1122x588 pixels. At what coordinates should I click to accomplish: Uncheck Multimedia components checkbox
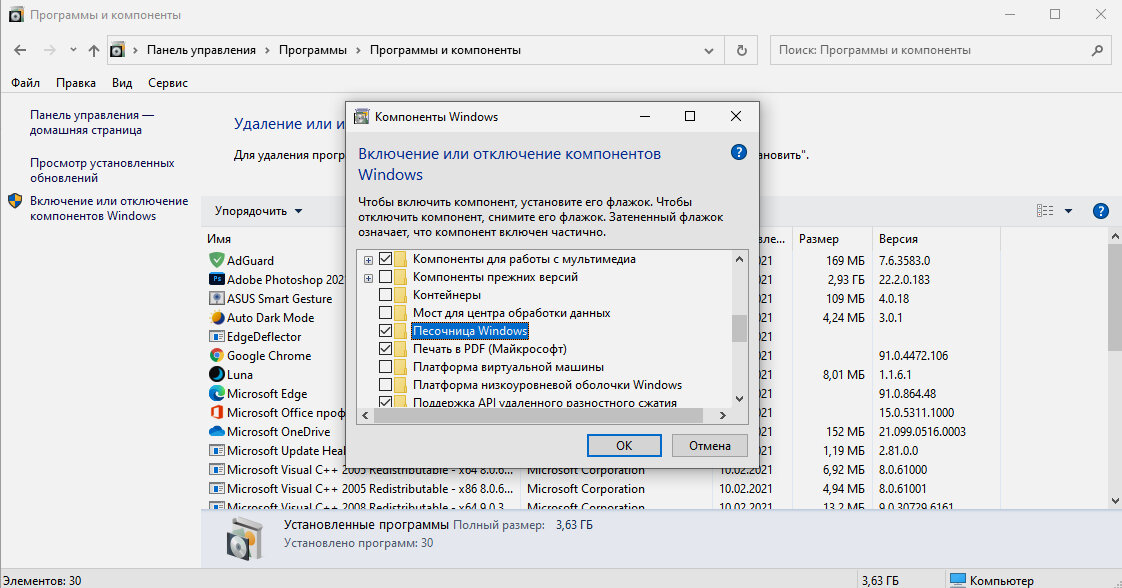[x=385, y=259]
